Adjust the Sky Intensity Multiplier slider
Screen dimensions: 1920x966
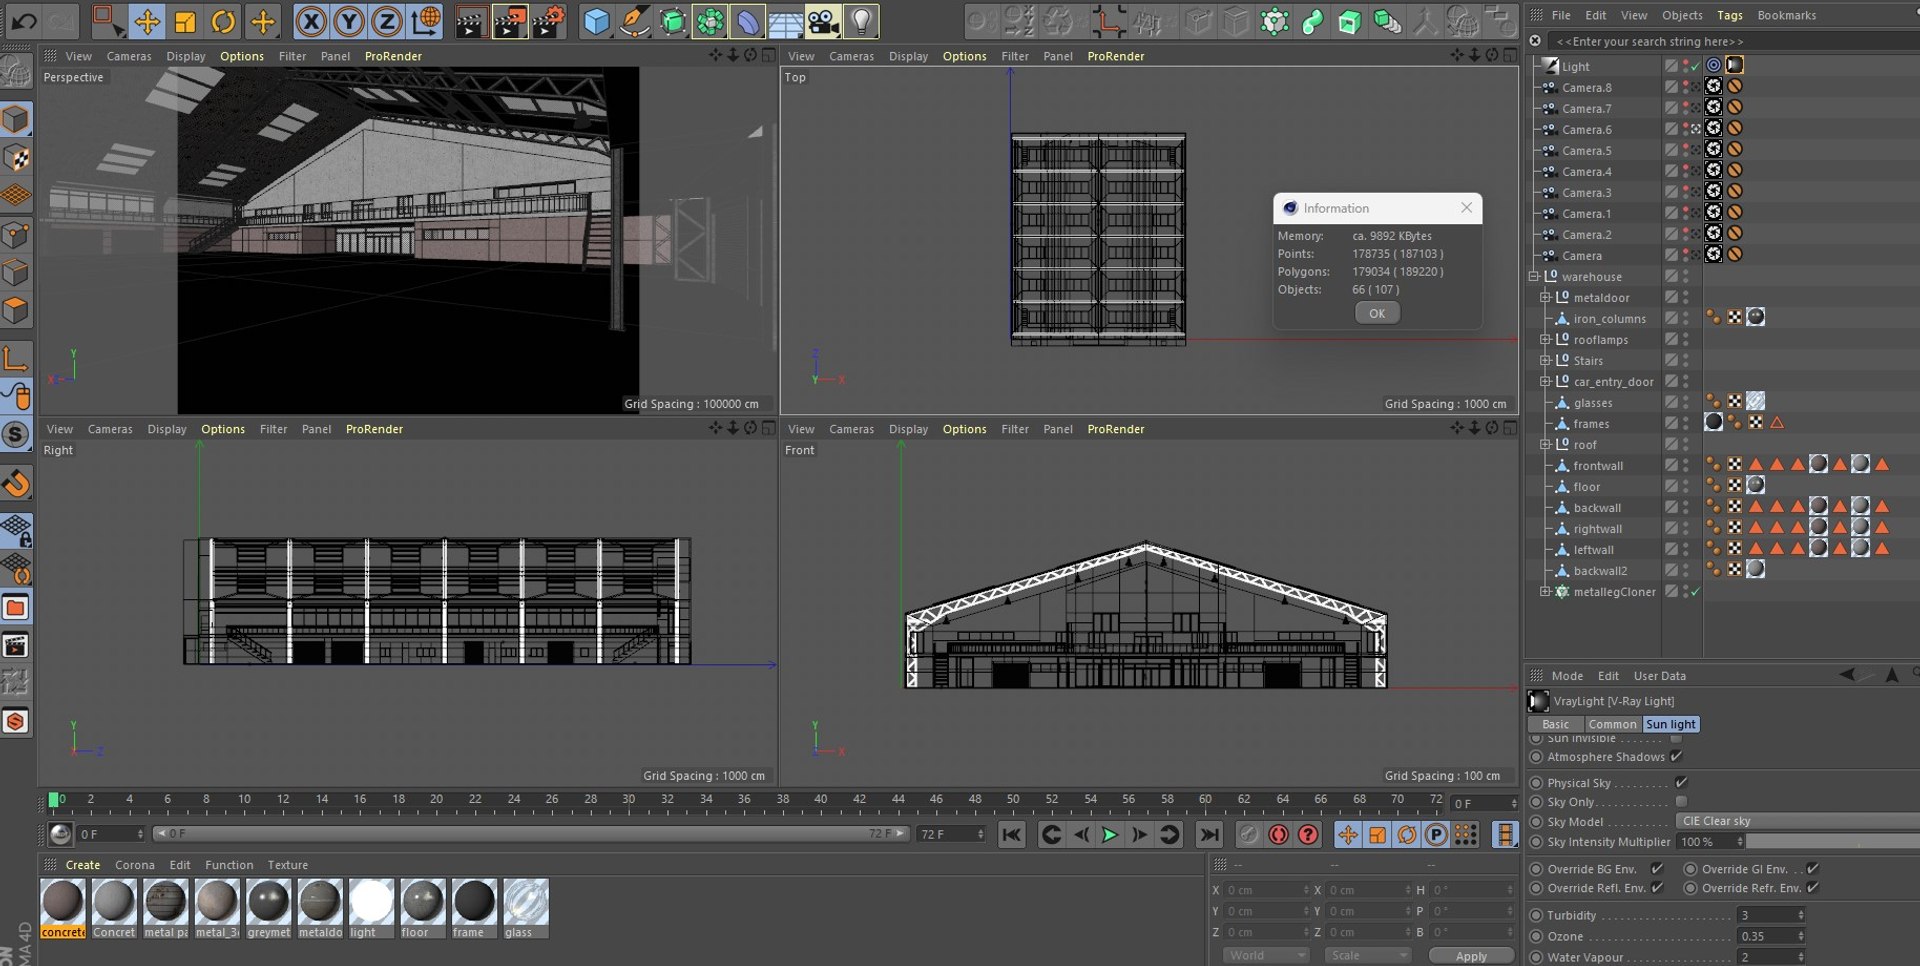click(1832, 841)
